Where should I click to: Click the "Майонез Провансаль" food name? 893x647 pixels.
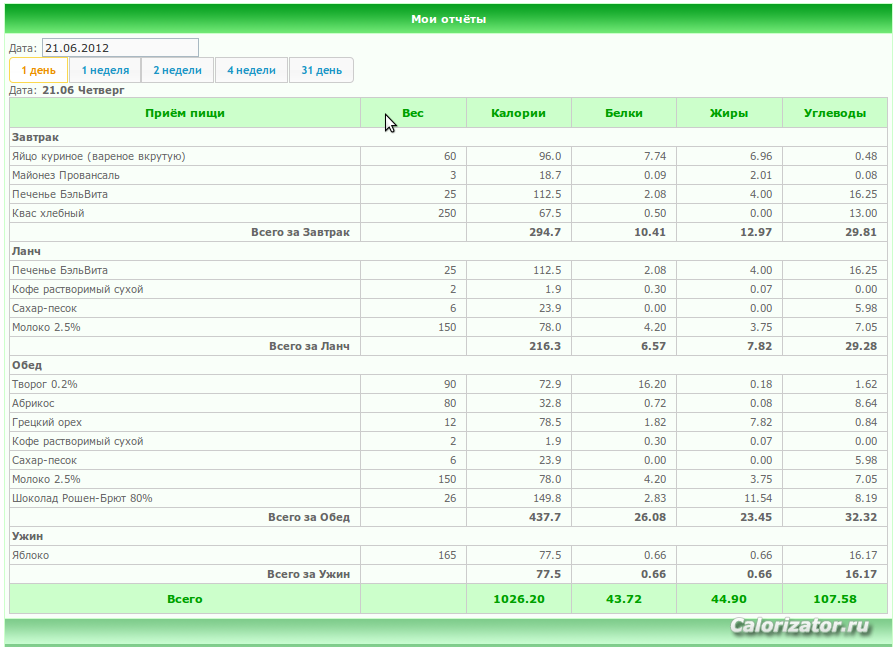(x=66, y=175)
